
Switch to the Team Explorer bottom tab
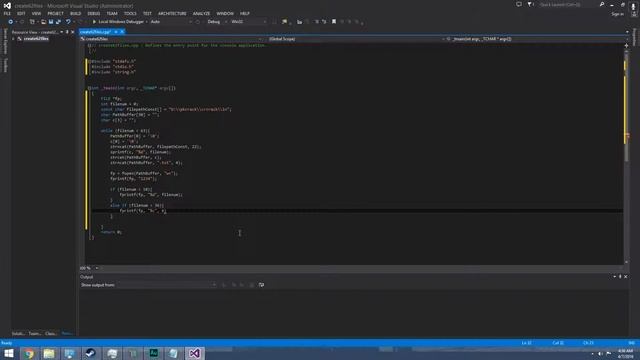click(35, 333)
